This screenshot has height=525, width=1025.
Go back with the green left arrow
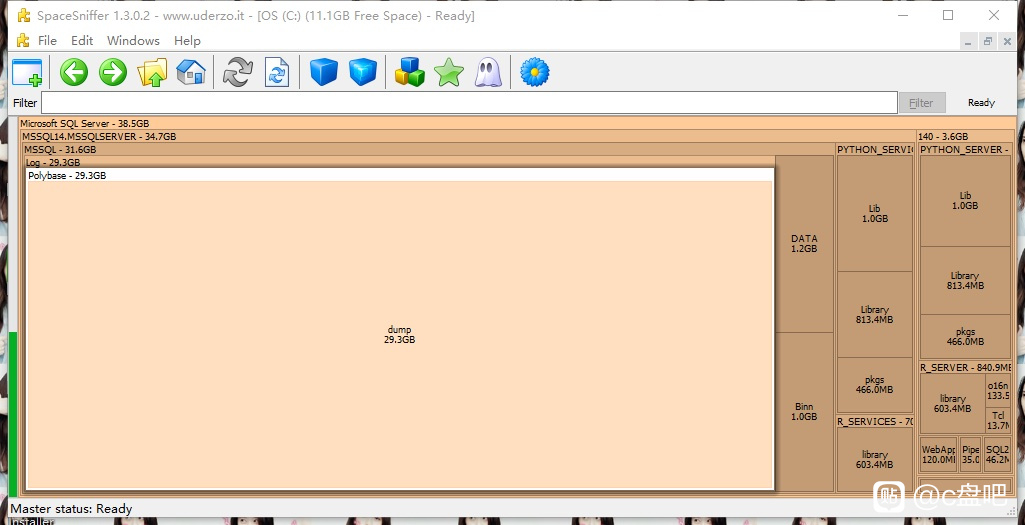74,72
